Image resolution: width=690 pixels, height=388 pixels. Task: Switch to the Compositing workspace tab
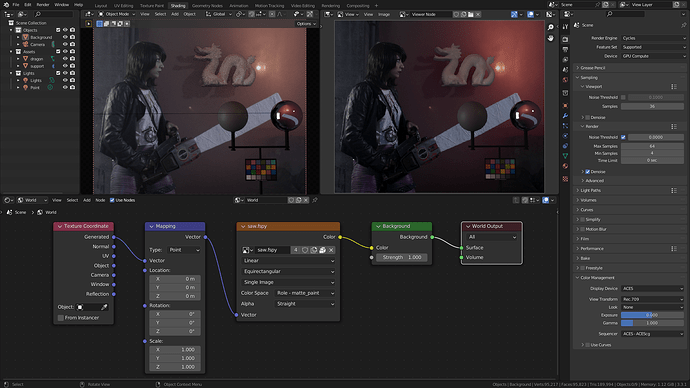358,6
